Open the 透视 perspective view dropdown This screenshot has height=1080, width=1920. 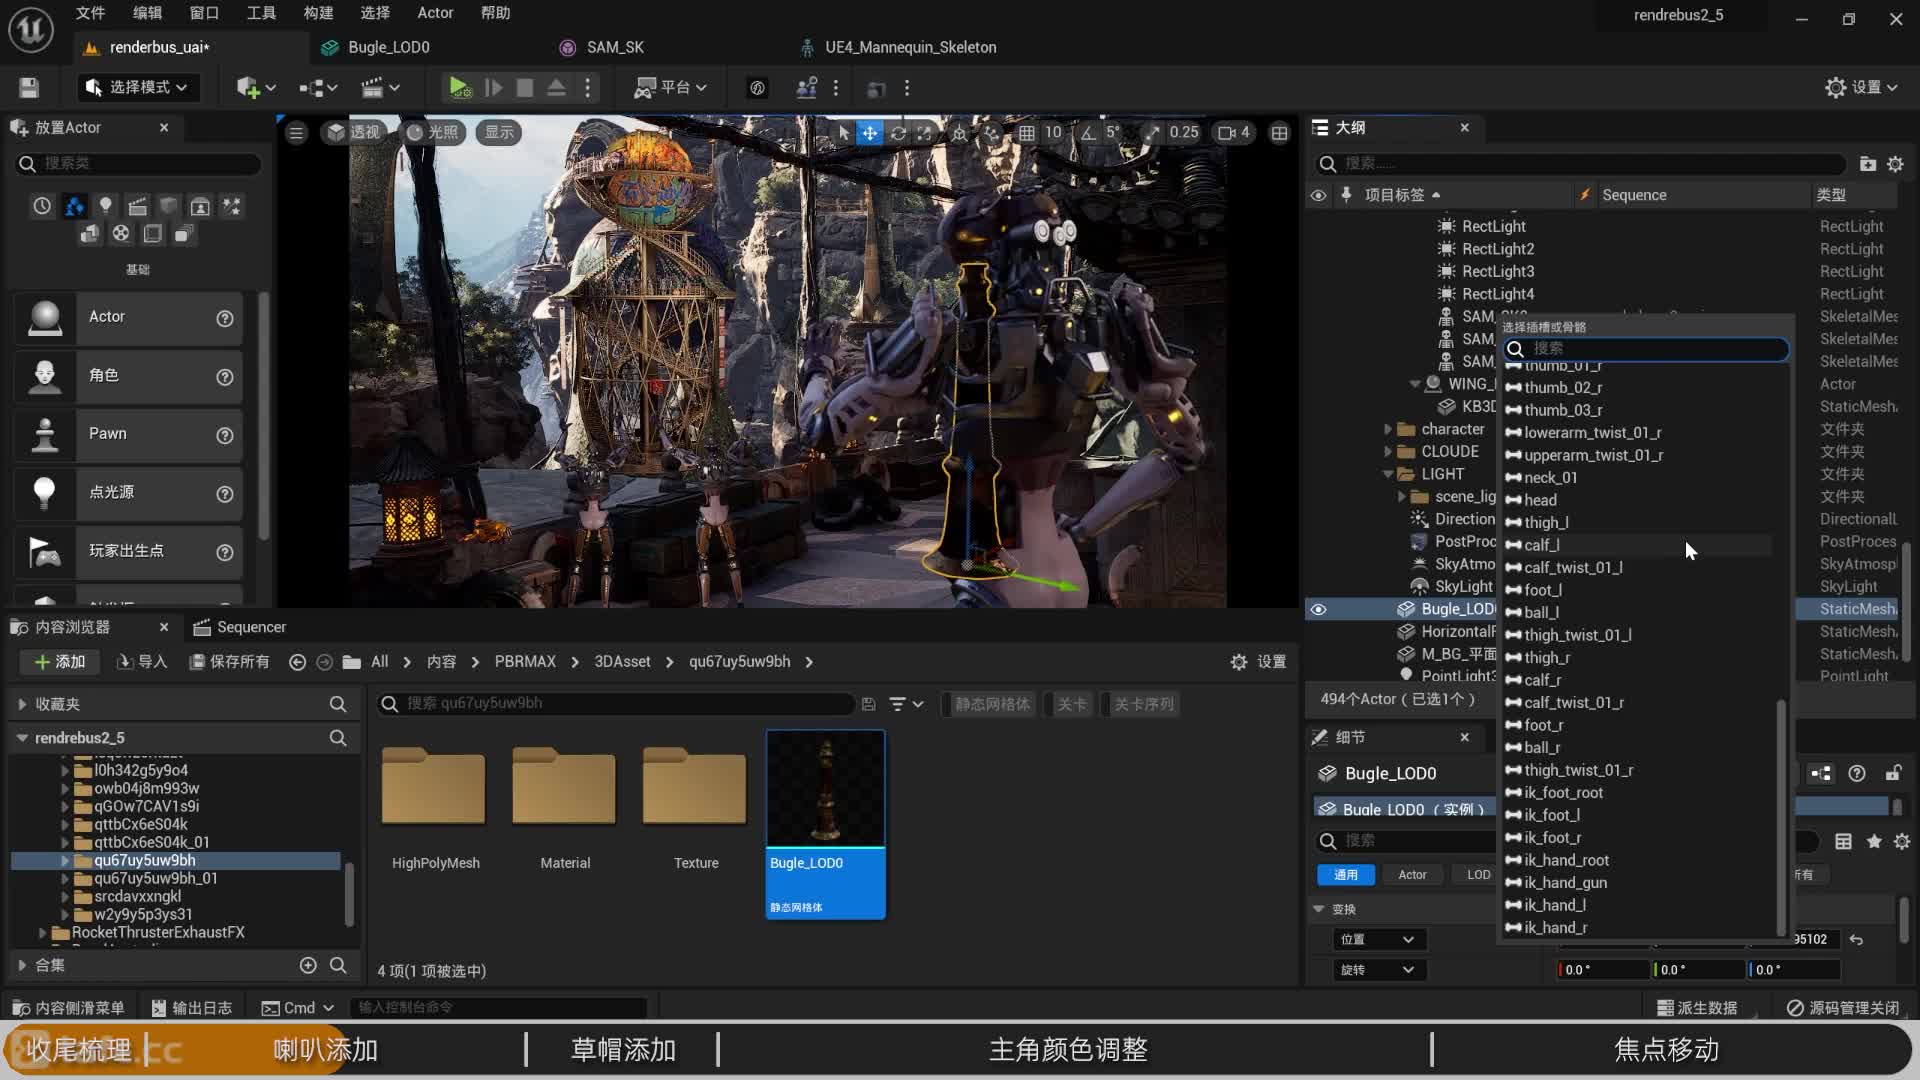(354, 132)
